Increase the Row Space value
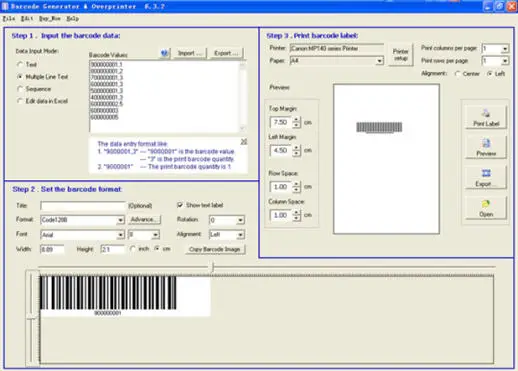518x371 pixels. 296,184
